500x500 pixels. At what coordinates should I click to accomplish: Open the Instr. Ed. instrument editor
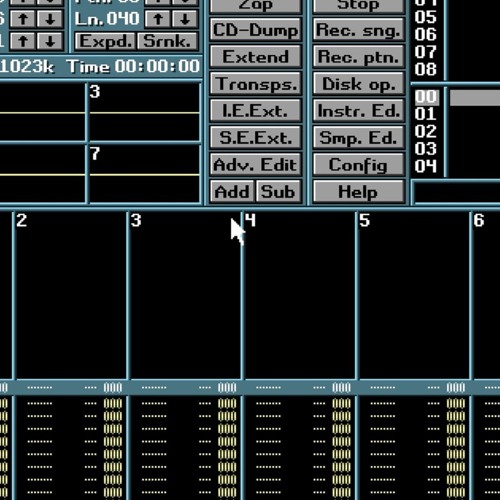pos(359,110)
